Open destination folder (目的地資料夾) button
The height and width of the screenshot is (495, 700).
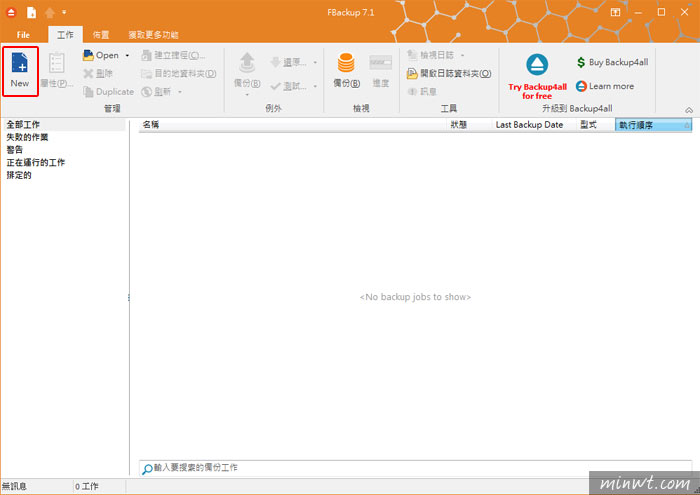click(179, 74)
